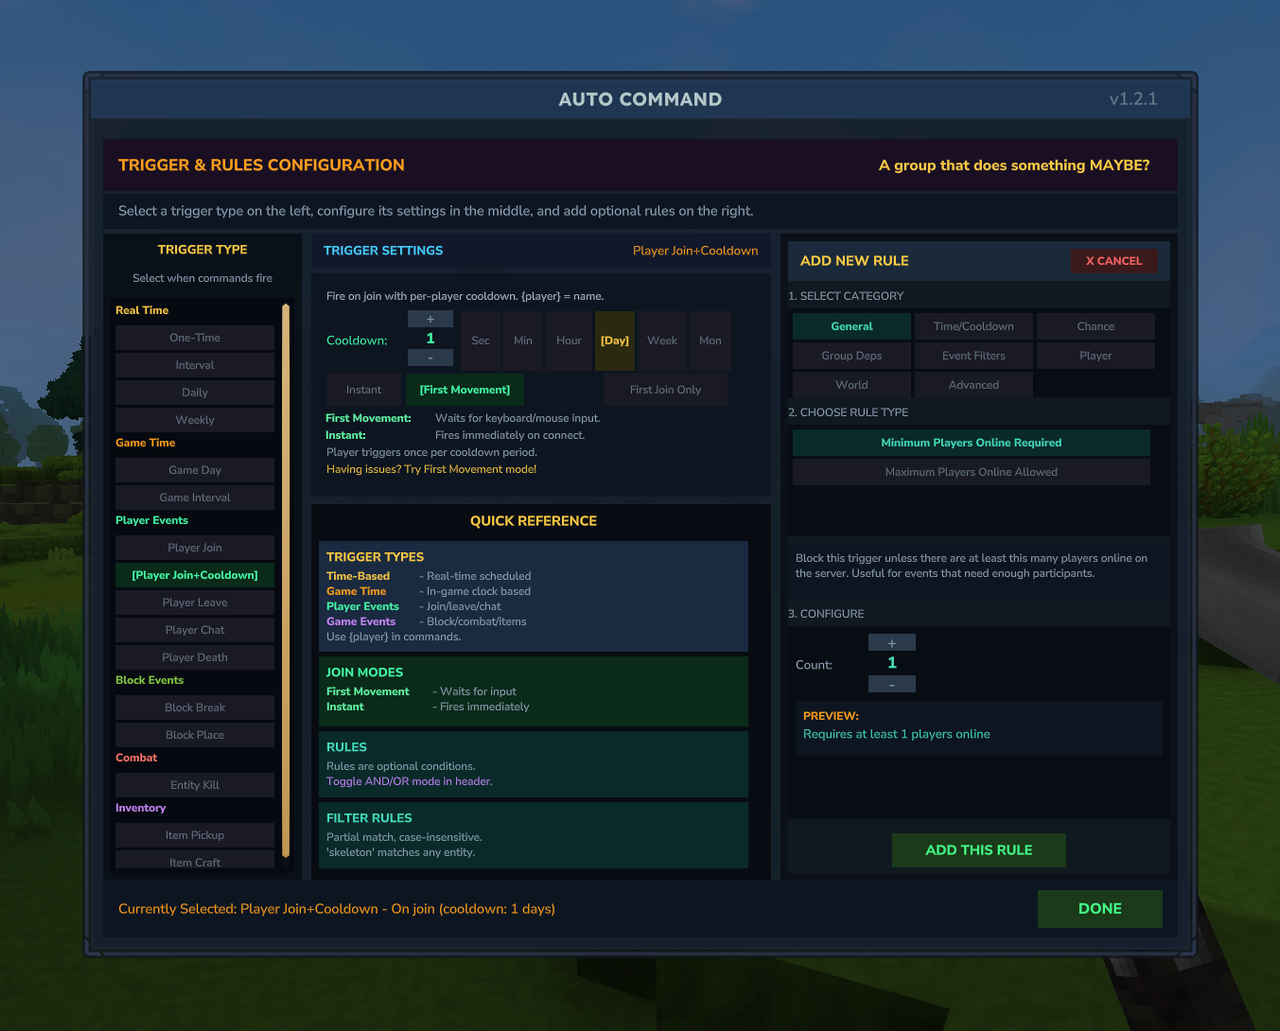Open the Time/Cooldown rule category
Image resolution: width=1280 pixels, height=1031 pixels.
(x=974, y=327)
